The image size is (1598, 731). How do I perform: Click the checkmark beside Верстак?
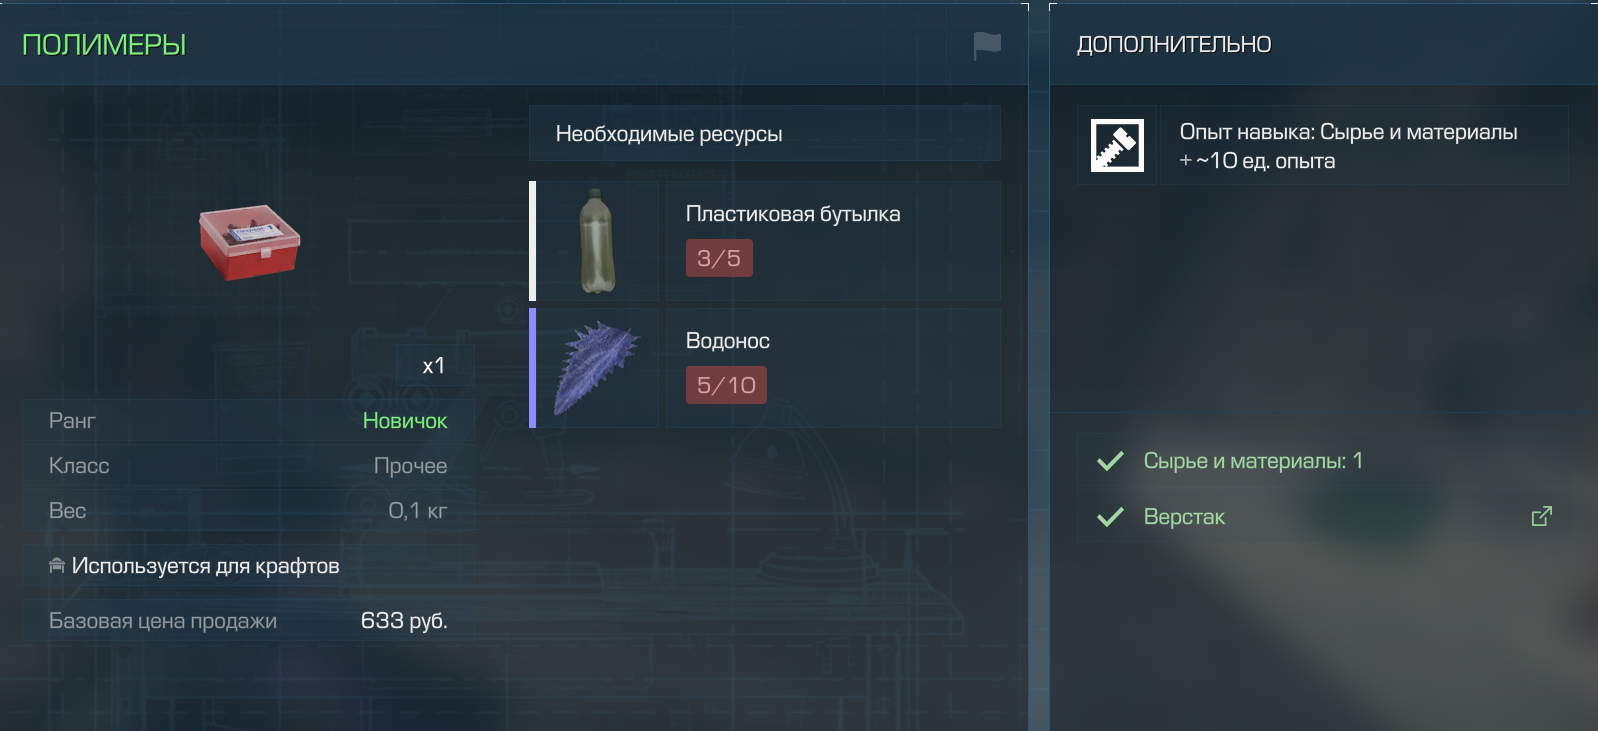click(x=1110, y=517)
